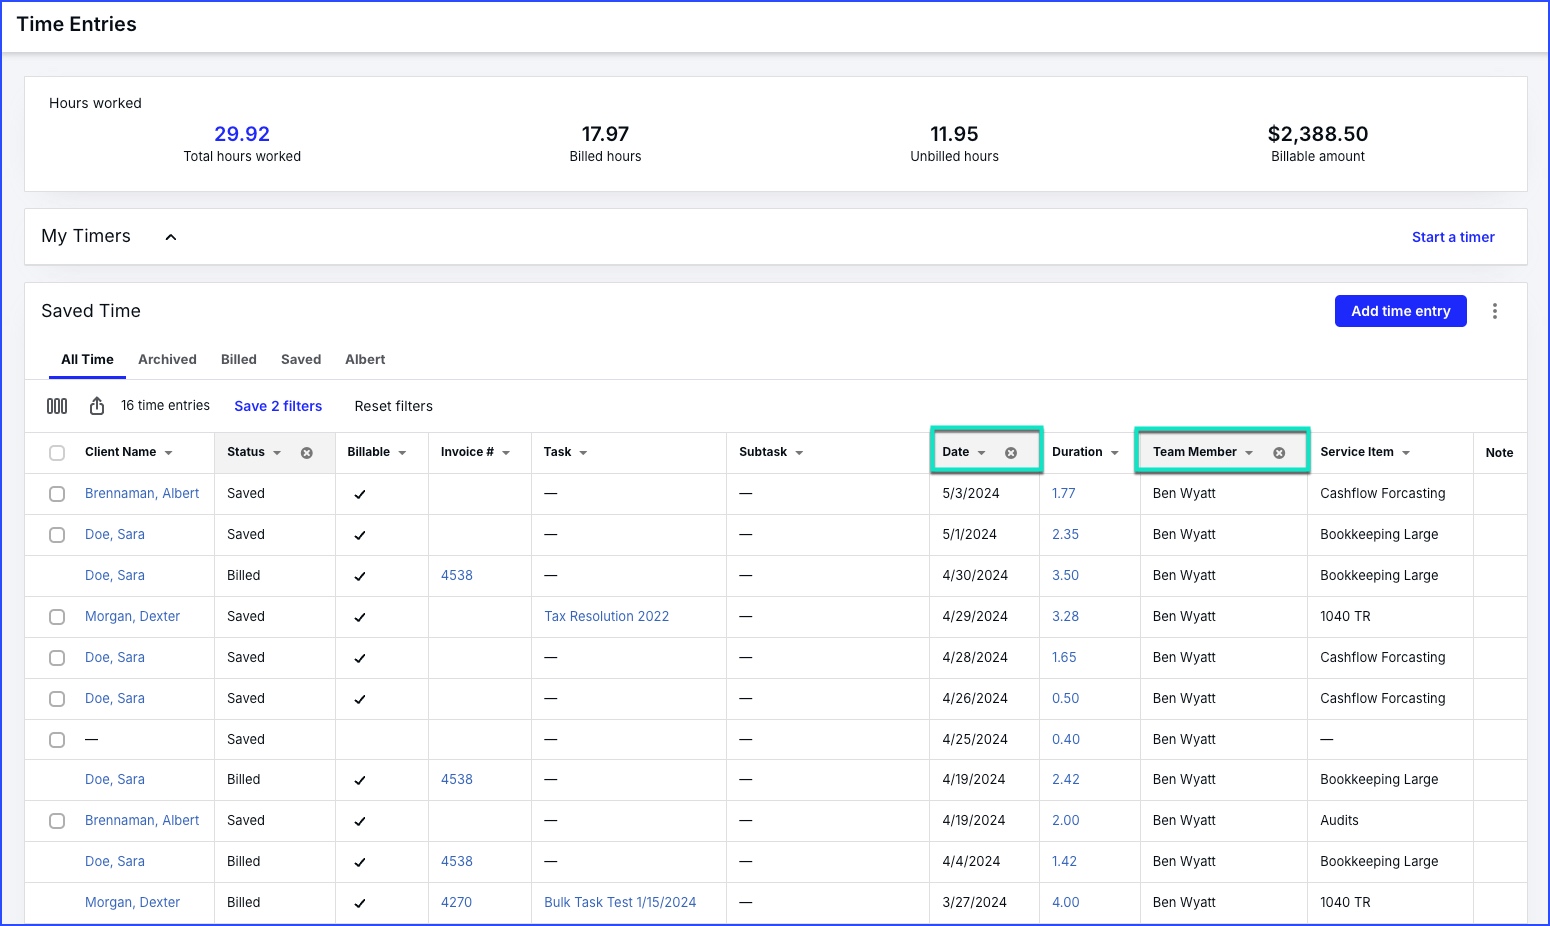The width and height of the screenshot is (1550, 926).
Task: Click duration 0.40 link
Action: click(x=1066, y=739)
